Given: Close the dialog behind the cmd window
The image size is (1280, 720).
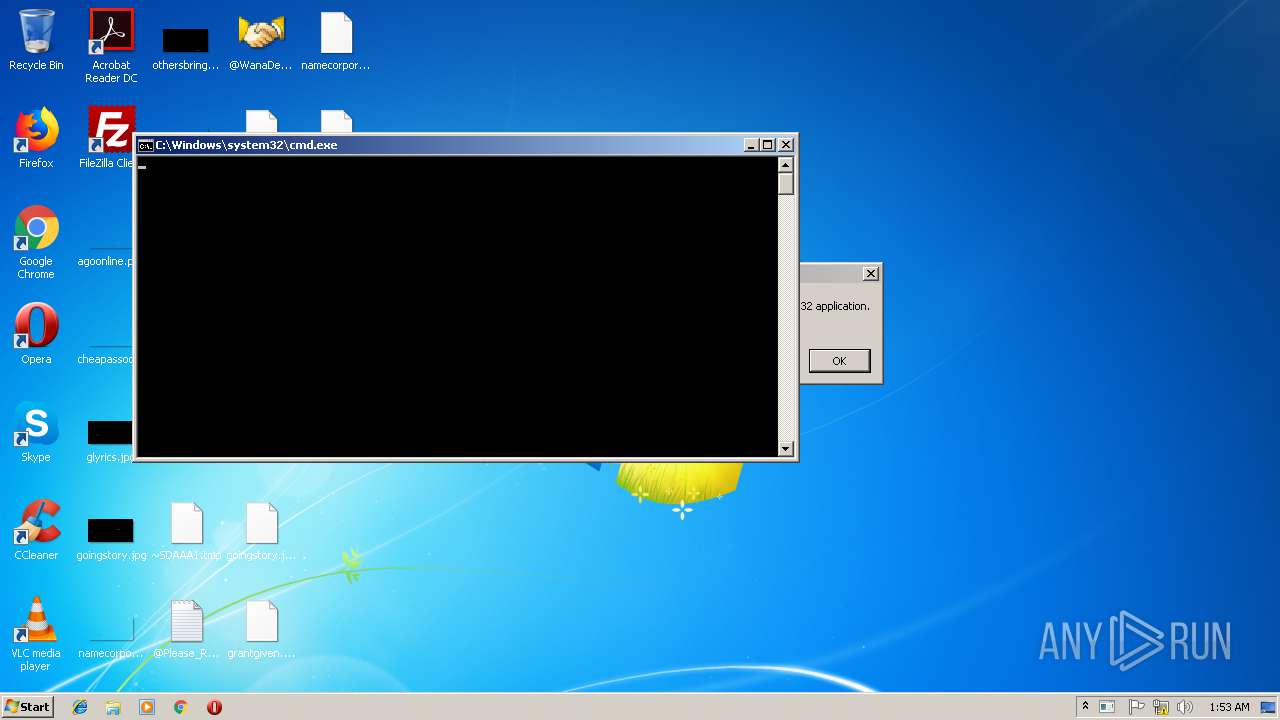Looking at the screenshot, I should click(x=871, y=273).
